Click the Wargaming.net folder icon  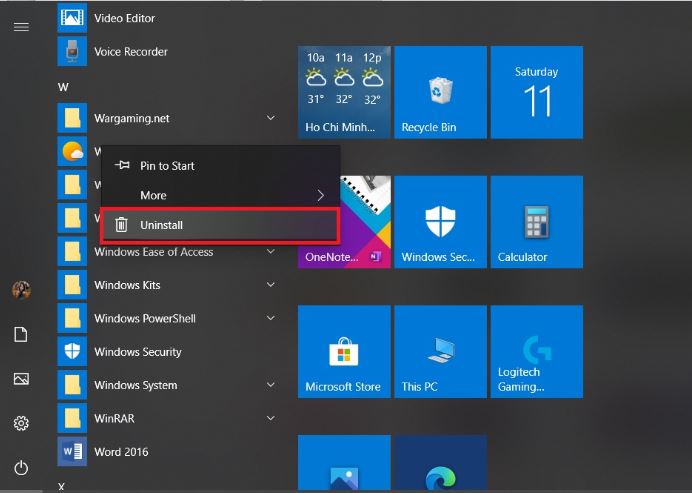[x=72, y=118]
